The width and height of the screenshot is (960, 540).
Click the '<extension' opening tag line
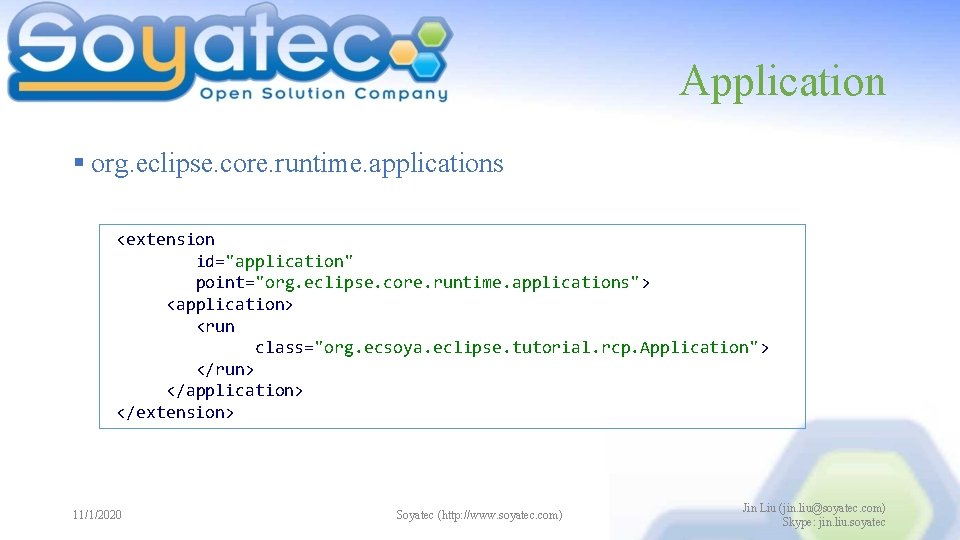[165, 239]
